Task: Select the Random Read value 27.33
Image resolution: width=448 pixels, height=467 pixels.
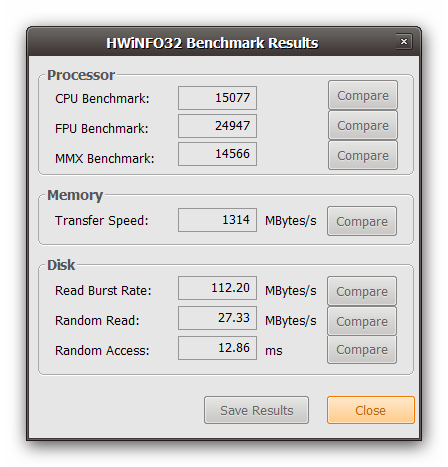Action: [x=217, y=318]
